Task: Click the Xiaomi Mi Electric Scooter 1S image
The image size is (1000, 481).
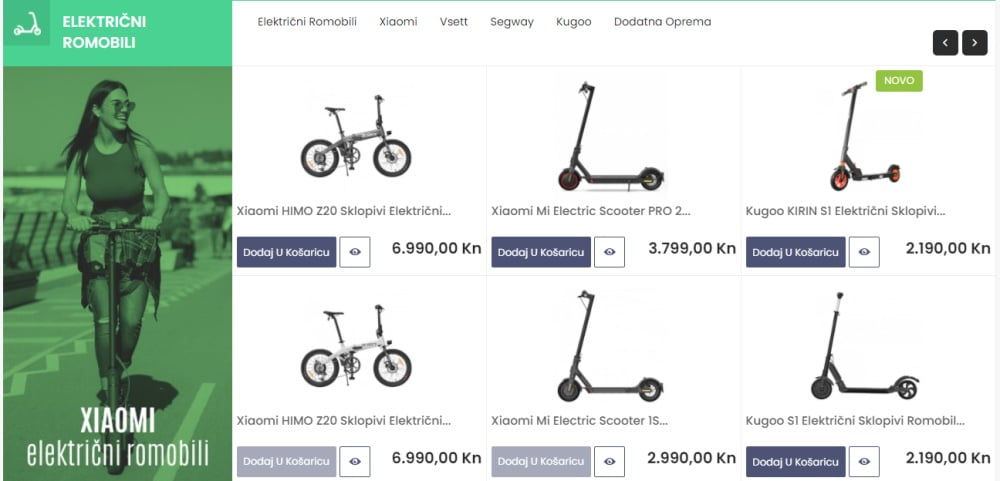Action: pos(612,347)
